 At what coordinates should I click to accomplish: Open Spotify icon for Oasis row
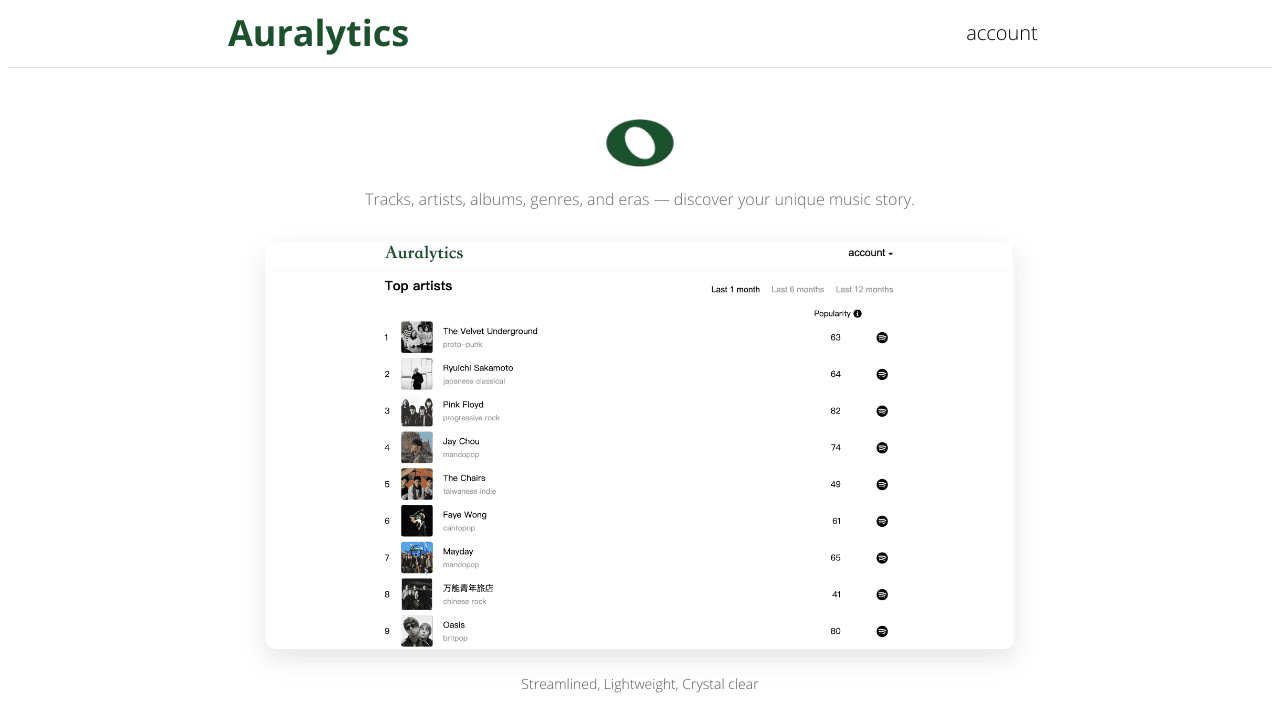[882, 631]
